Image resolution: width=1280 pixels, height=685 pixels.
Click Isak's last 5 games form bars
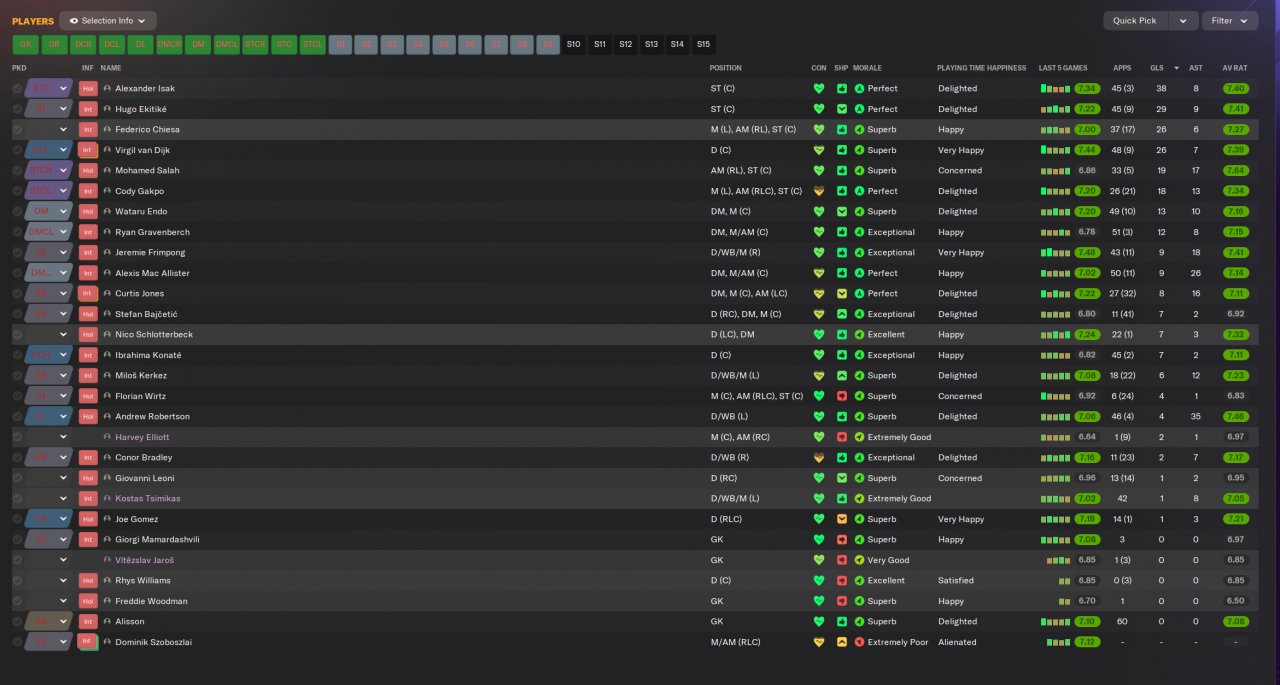coord(1055,88)
